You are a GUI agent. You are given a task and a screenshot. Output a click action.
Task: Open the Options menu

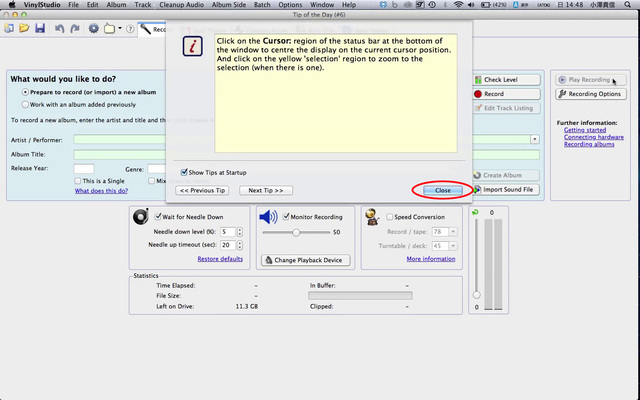pos(290,5)
